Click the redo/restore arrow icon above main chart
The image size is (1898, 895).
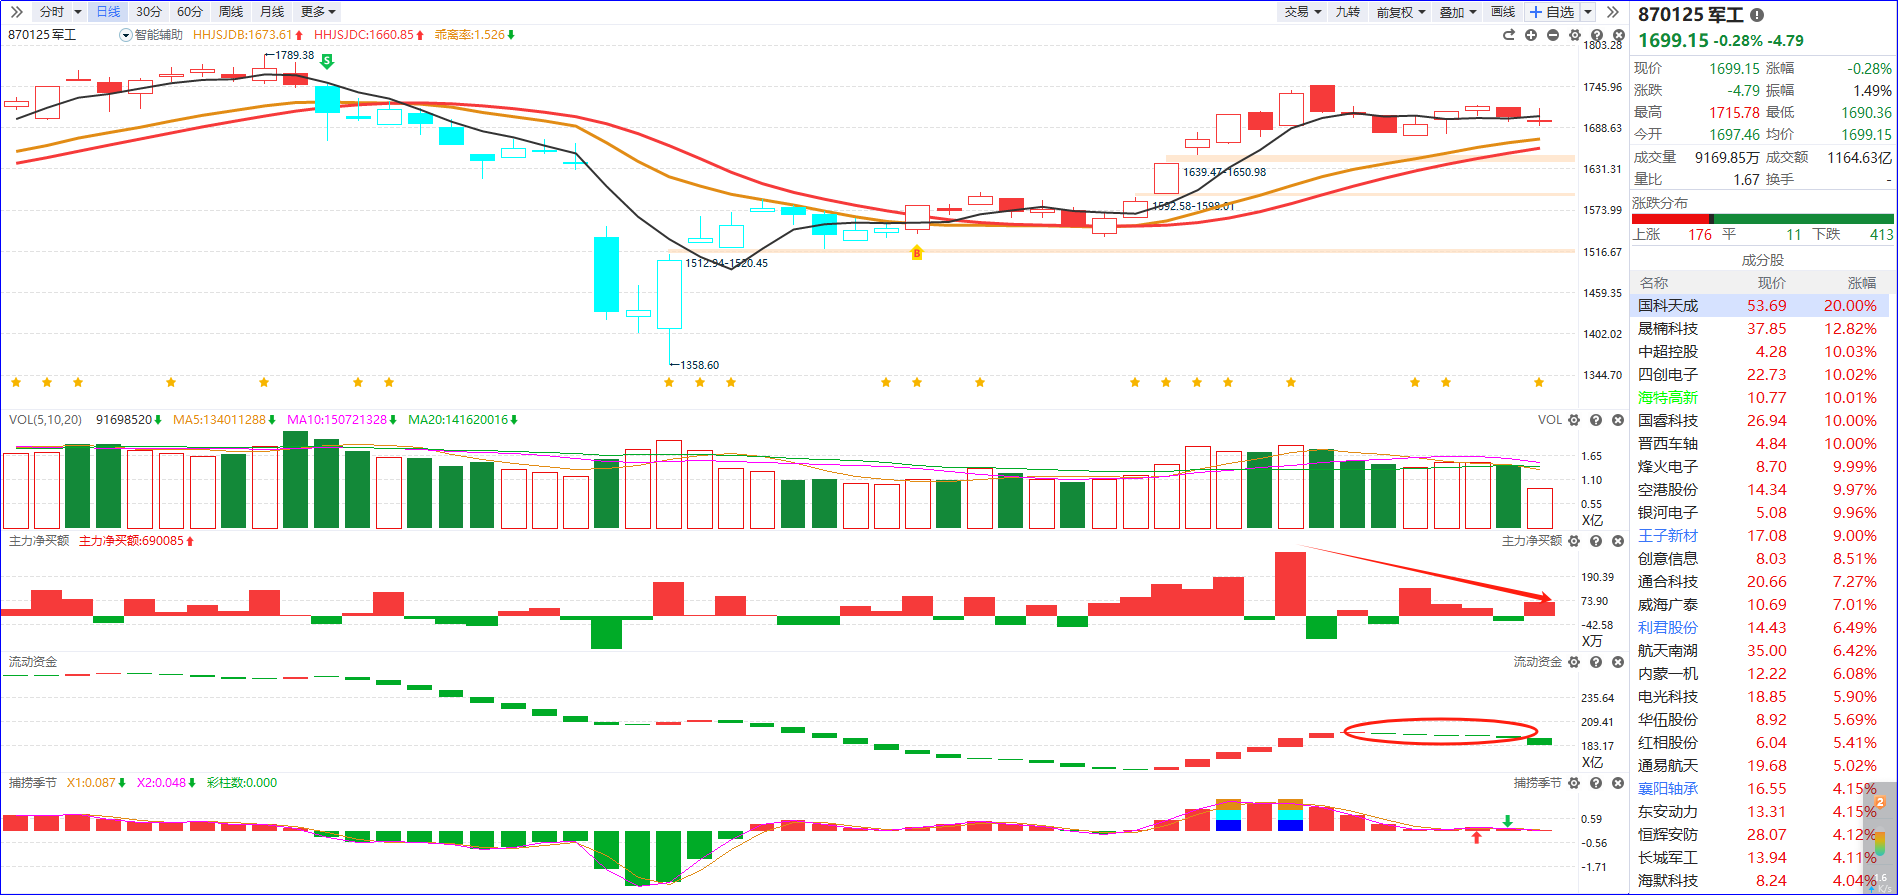coord(1509,35)
